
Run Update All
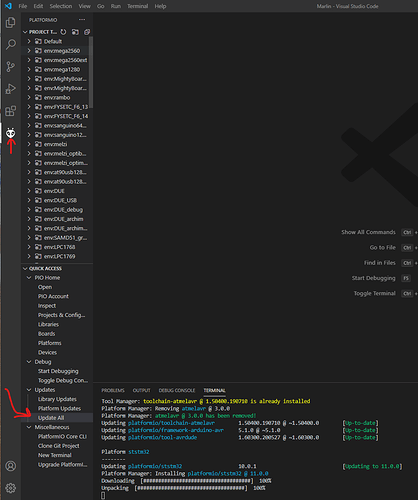tap(51, 418)
